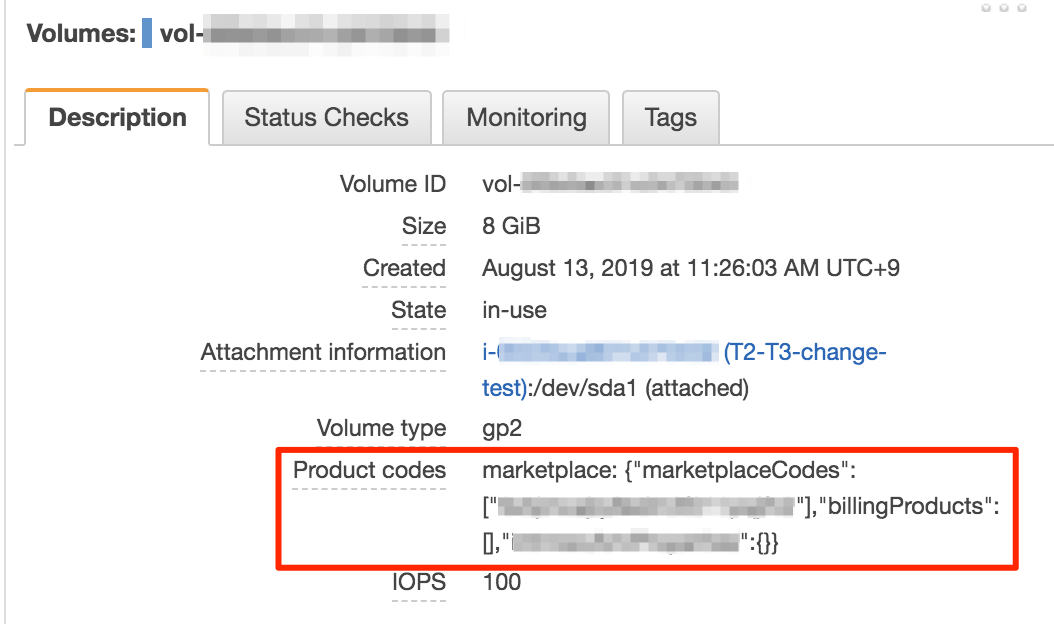Select the Tags tab
This screenshot has height=624, width=1054.
point(670,118)
